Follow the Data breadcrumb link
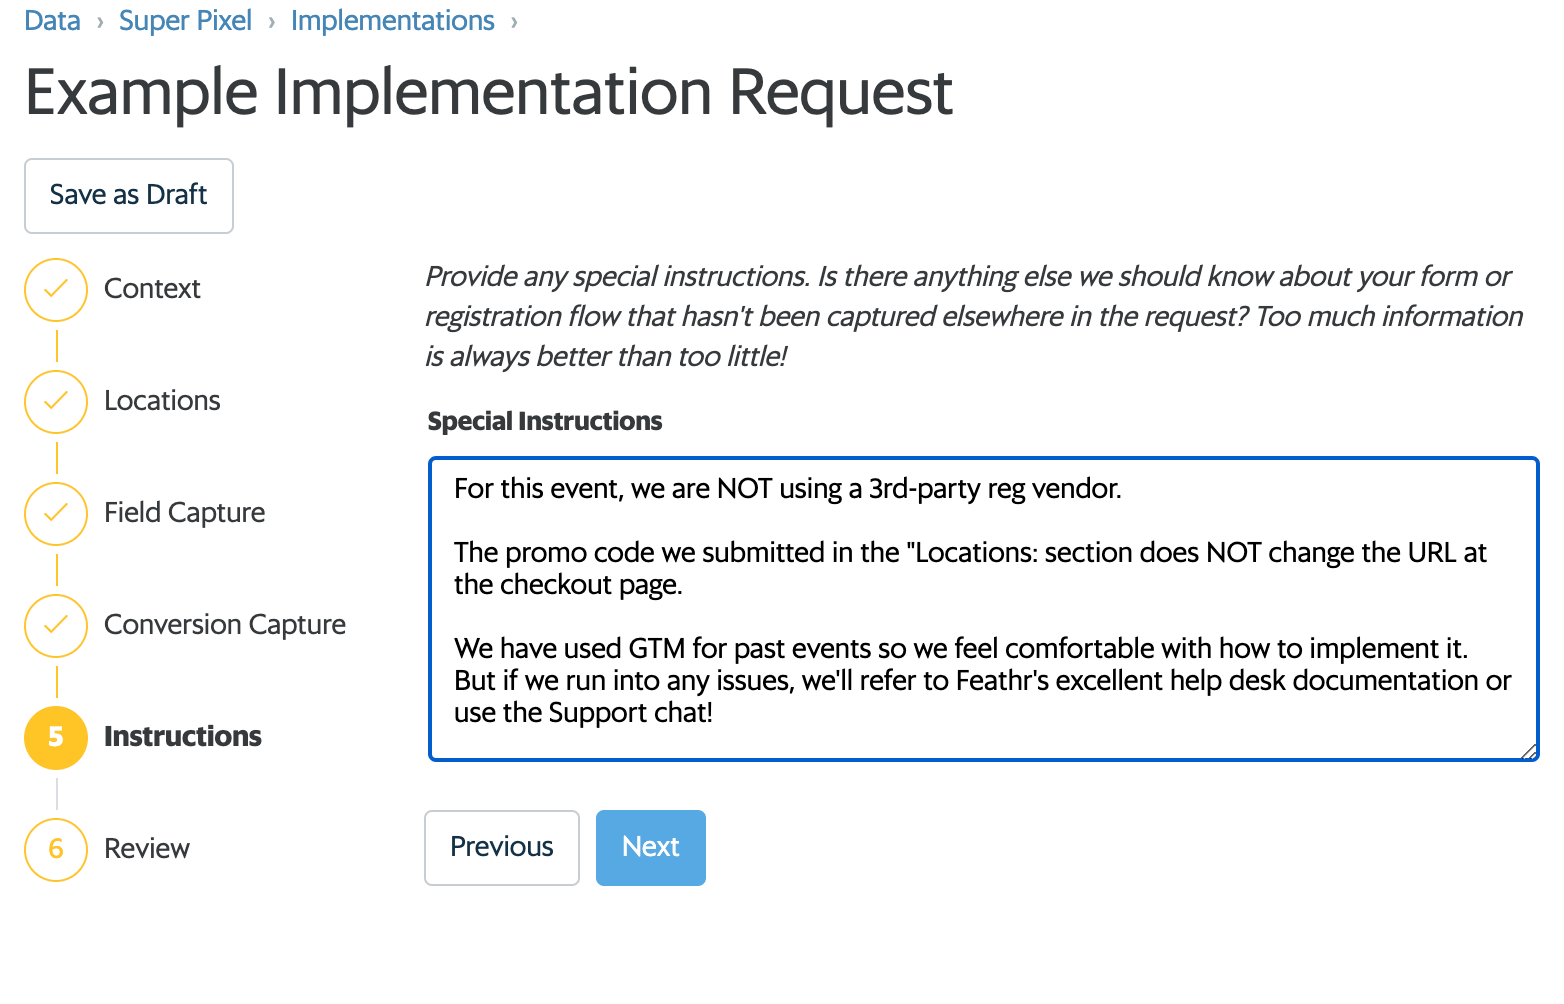 pyautogui.click(x=52, y=20)
